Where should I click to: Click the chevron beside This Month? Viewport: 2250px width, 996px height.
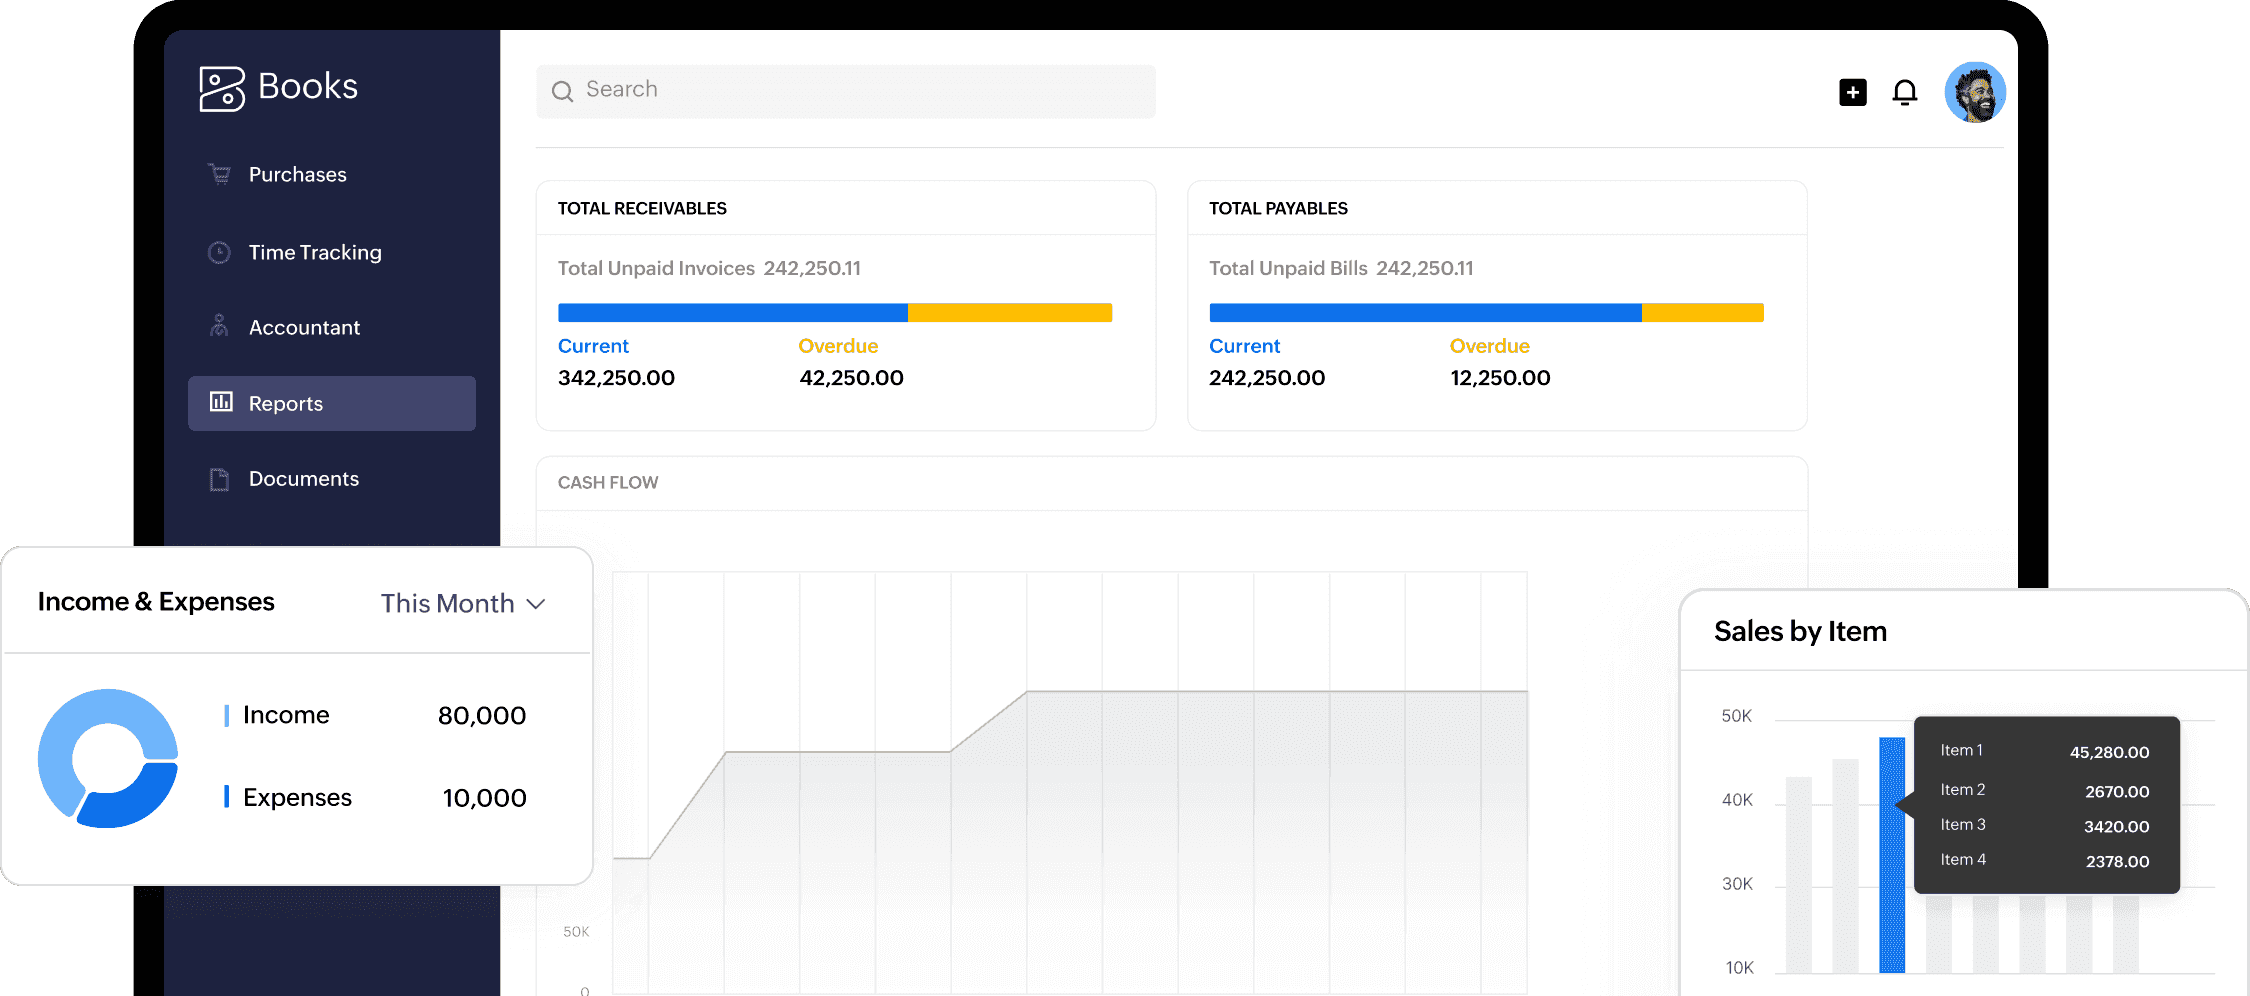pos(536,604)
